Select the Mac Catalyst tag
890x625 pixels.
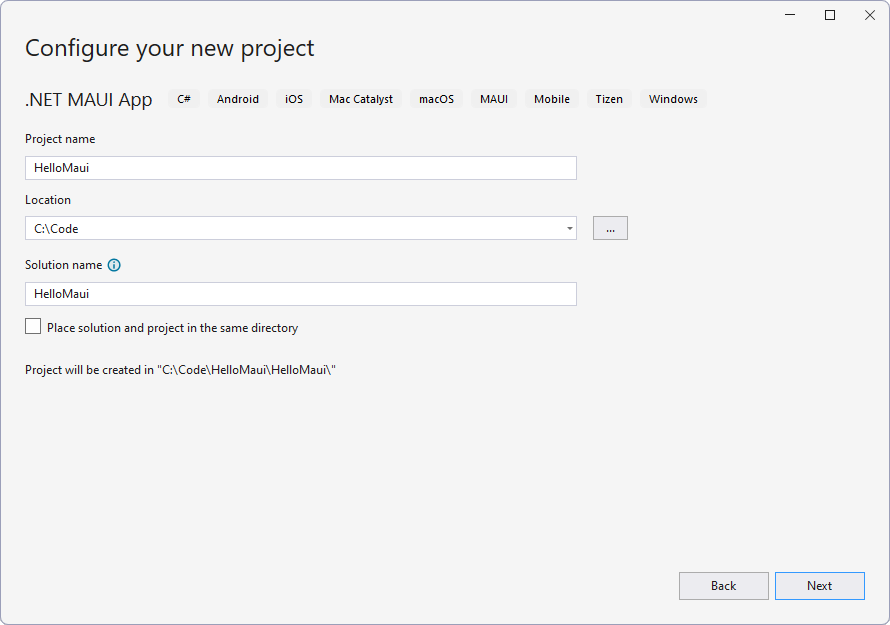[x=360, y=98]
